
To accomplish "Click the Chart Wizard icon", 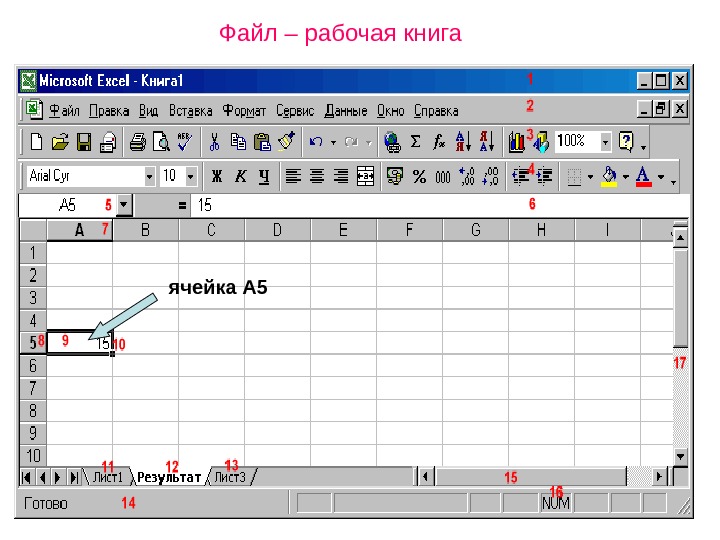I will pyautogui.click(x=516, y=142).
